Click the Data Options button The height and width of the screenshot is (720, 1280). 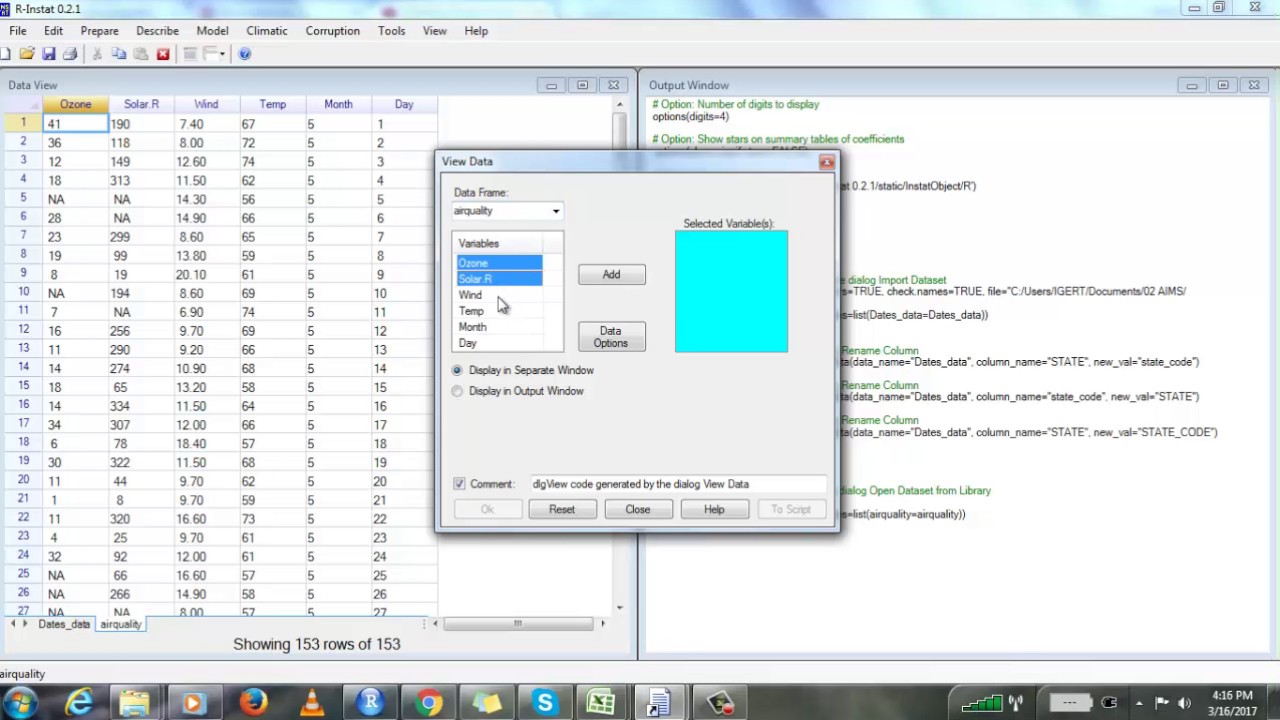point(611,337)
